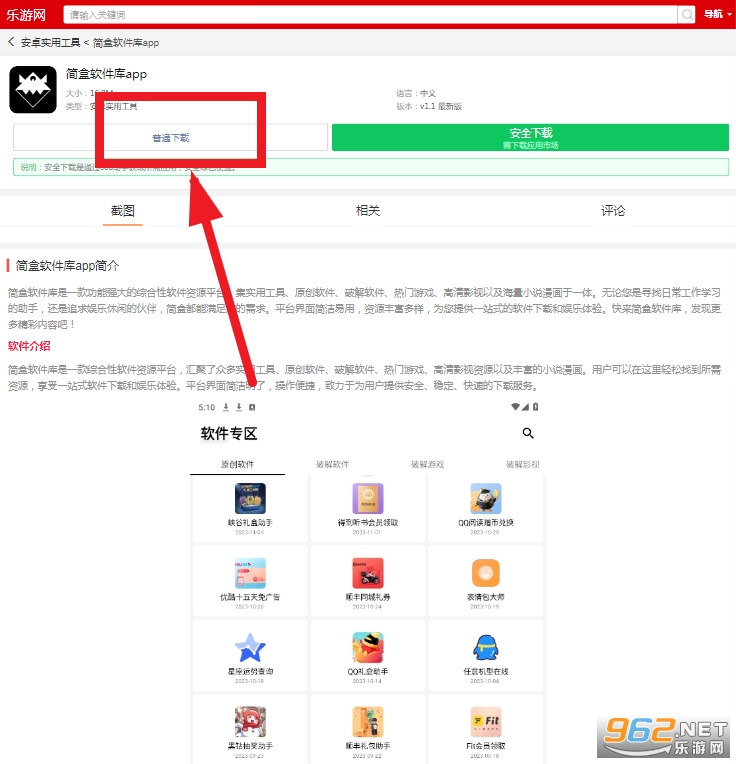Click the 乐游网 site logo
The image size is (736, 764).
click(x=26, y=15)
